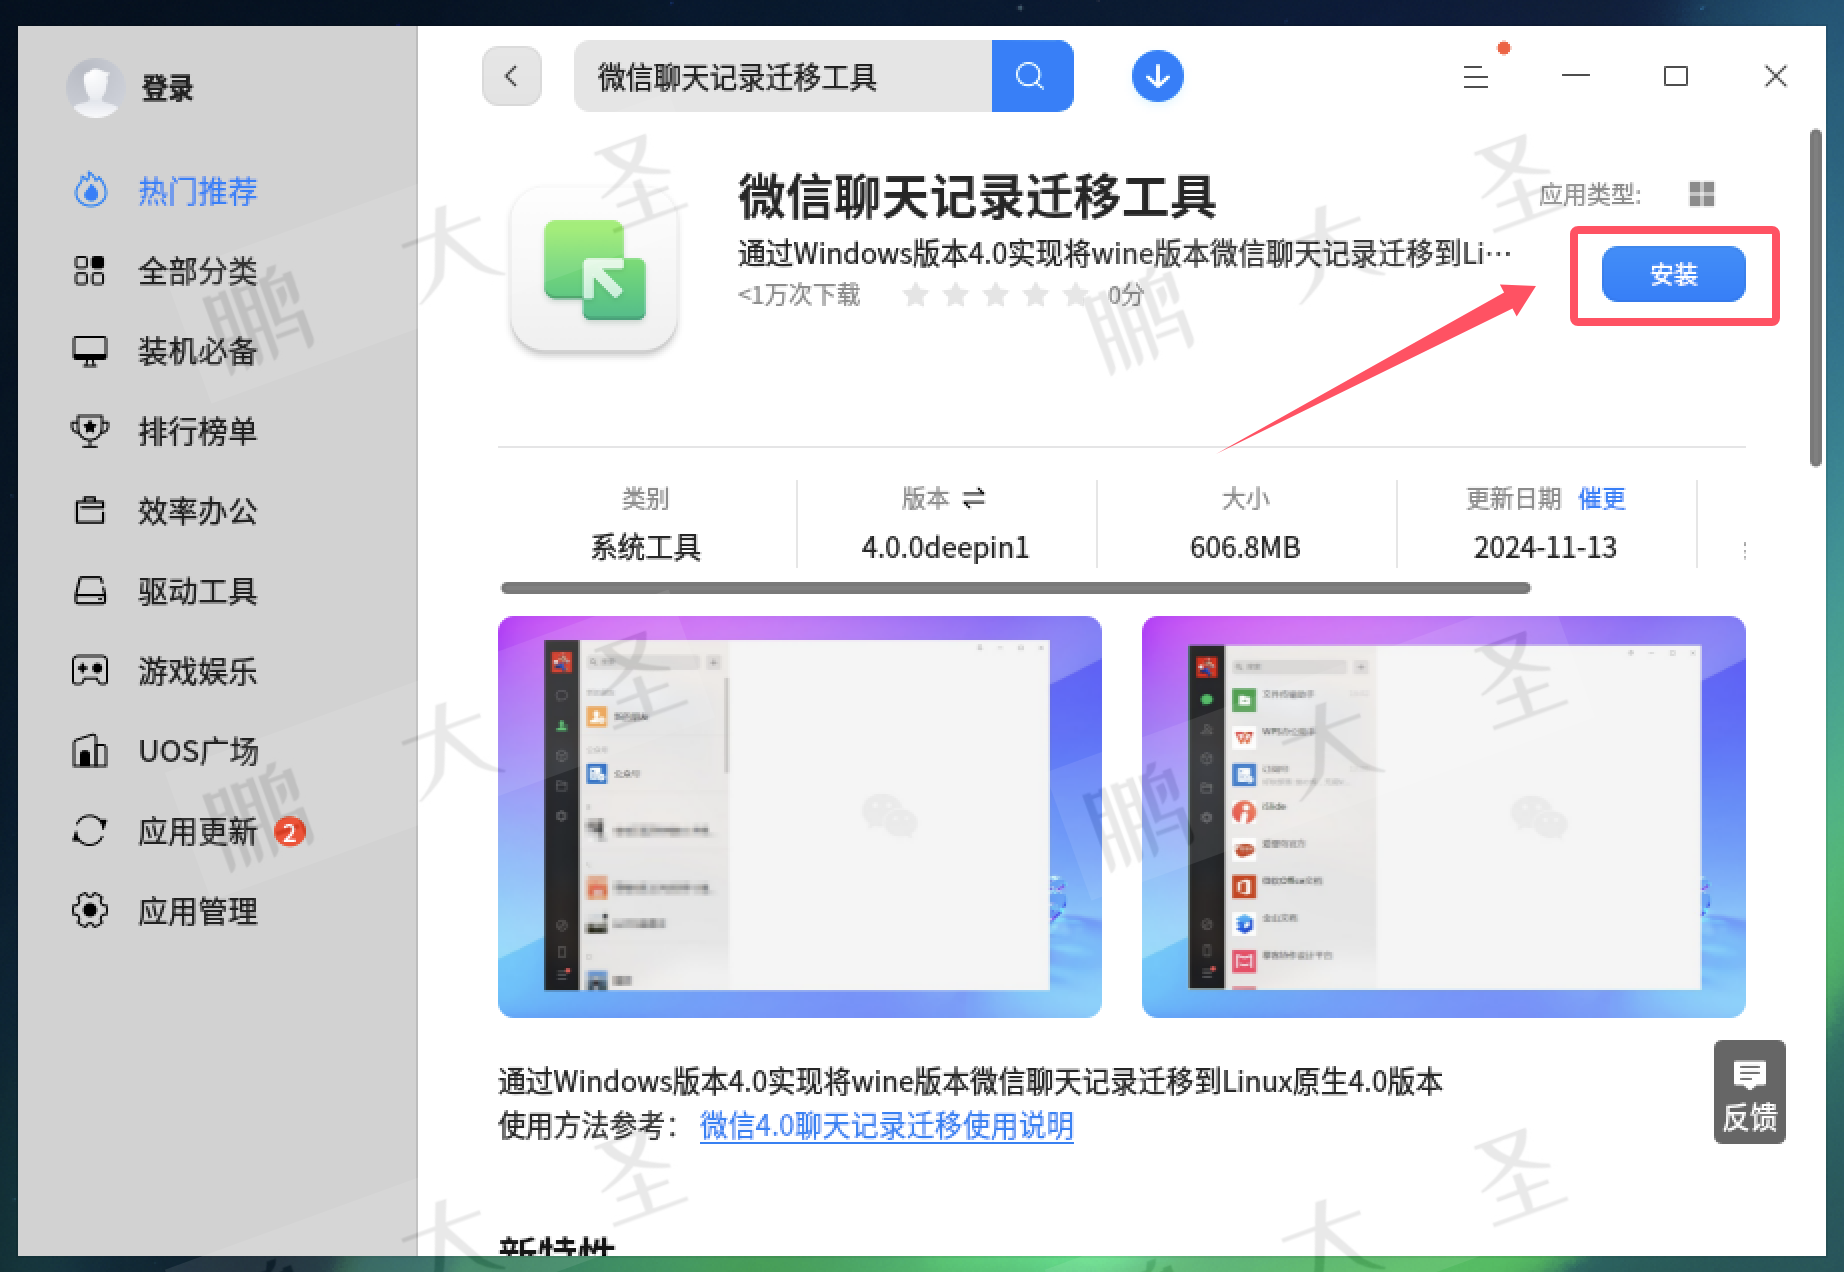Click the update count badge 2

click(290, 831)
